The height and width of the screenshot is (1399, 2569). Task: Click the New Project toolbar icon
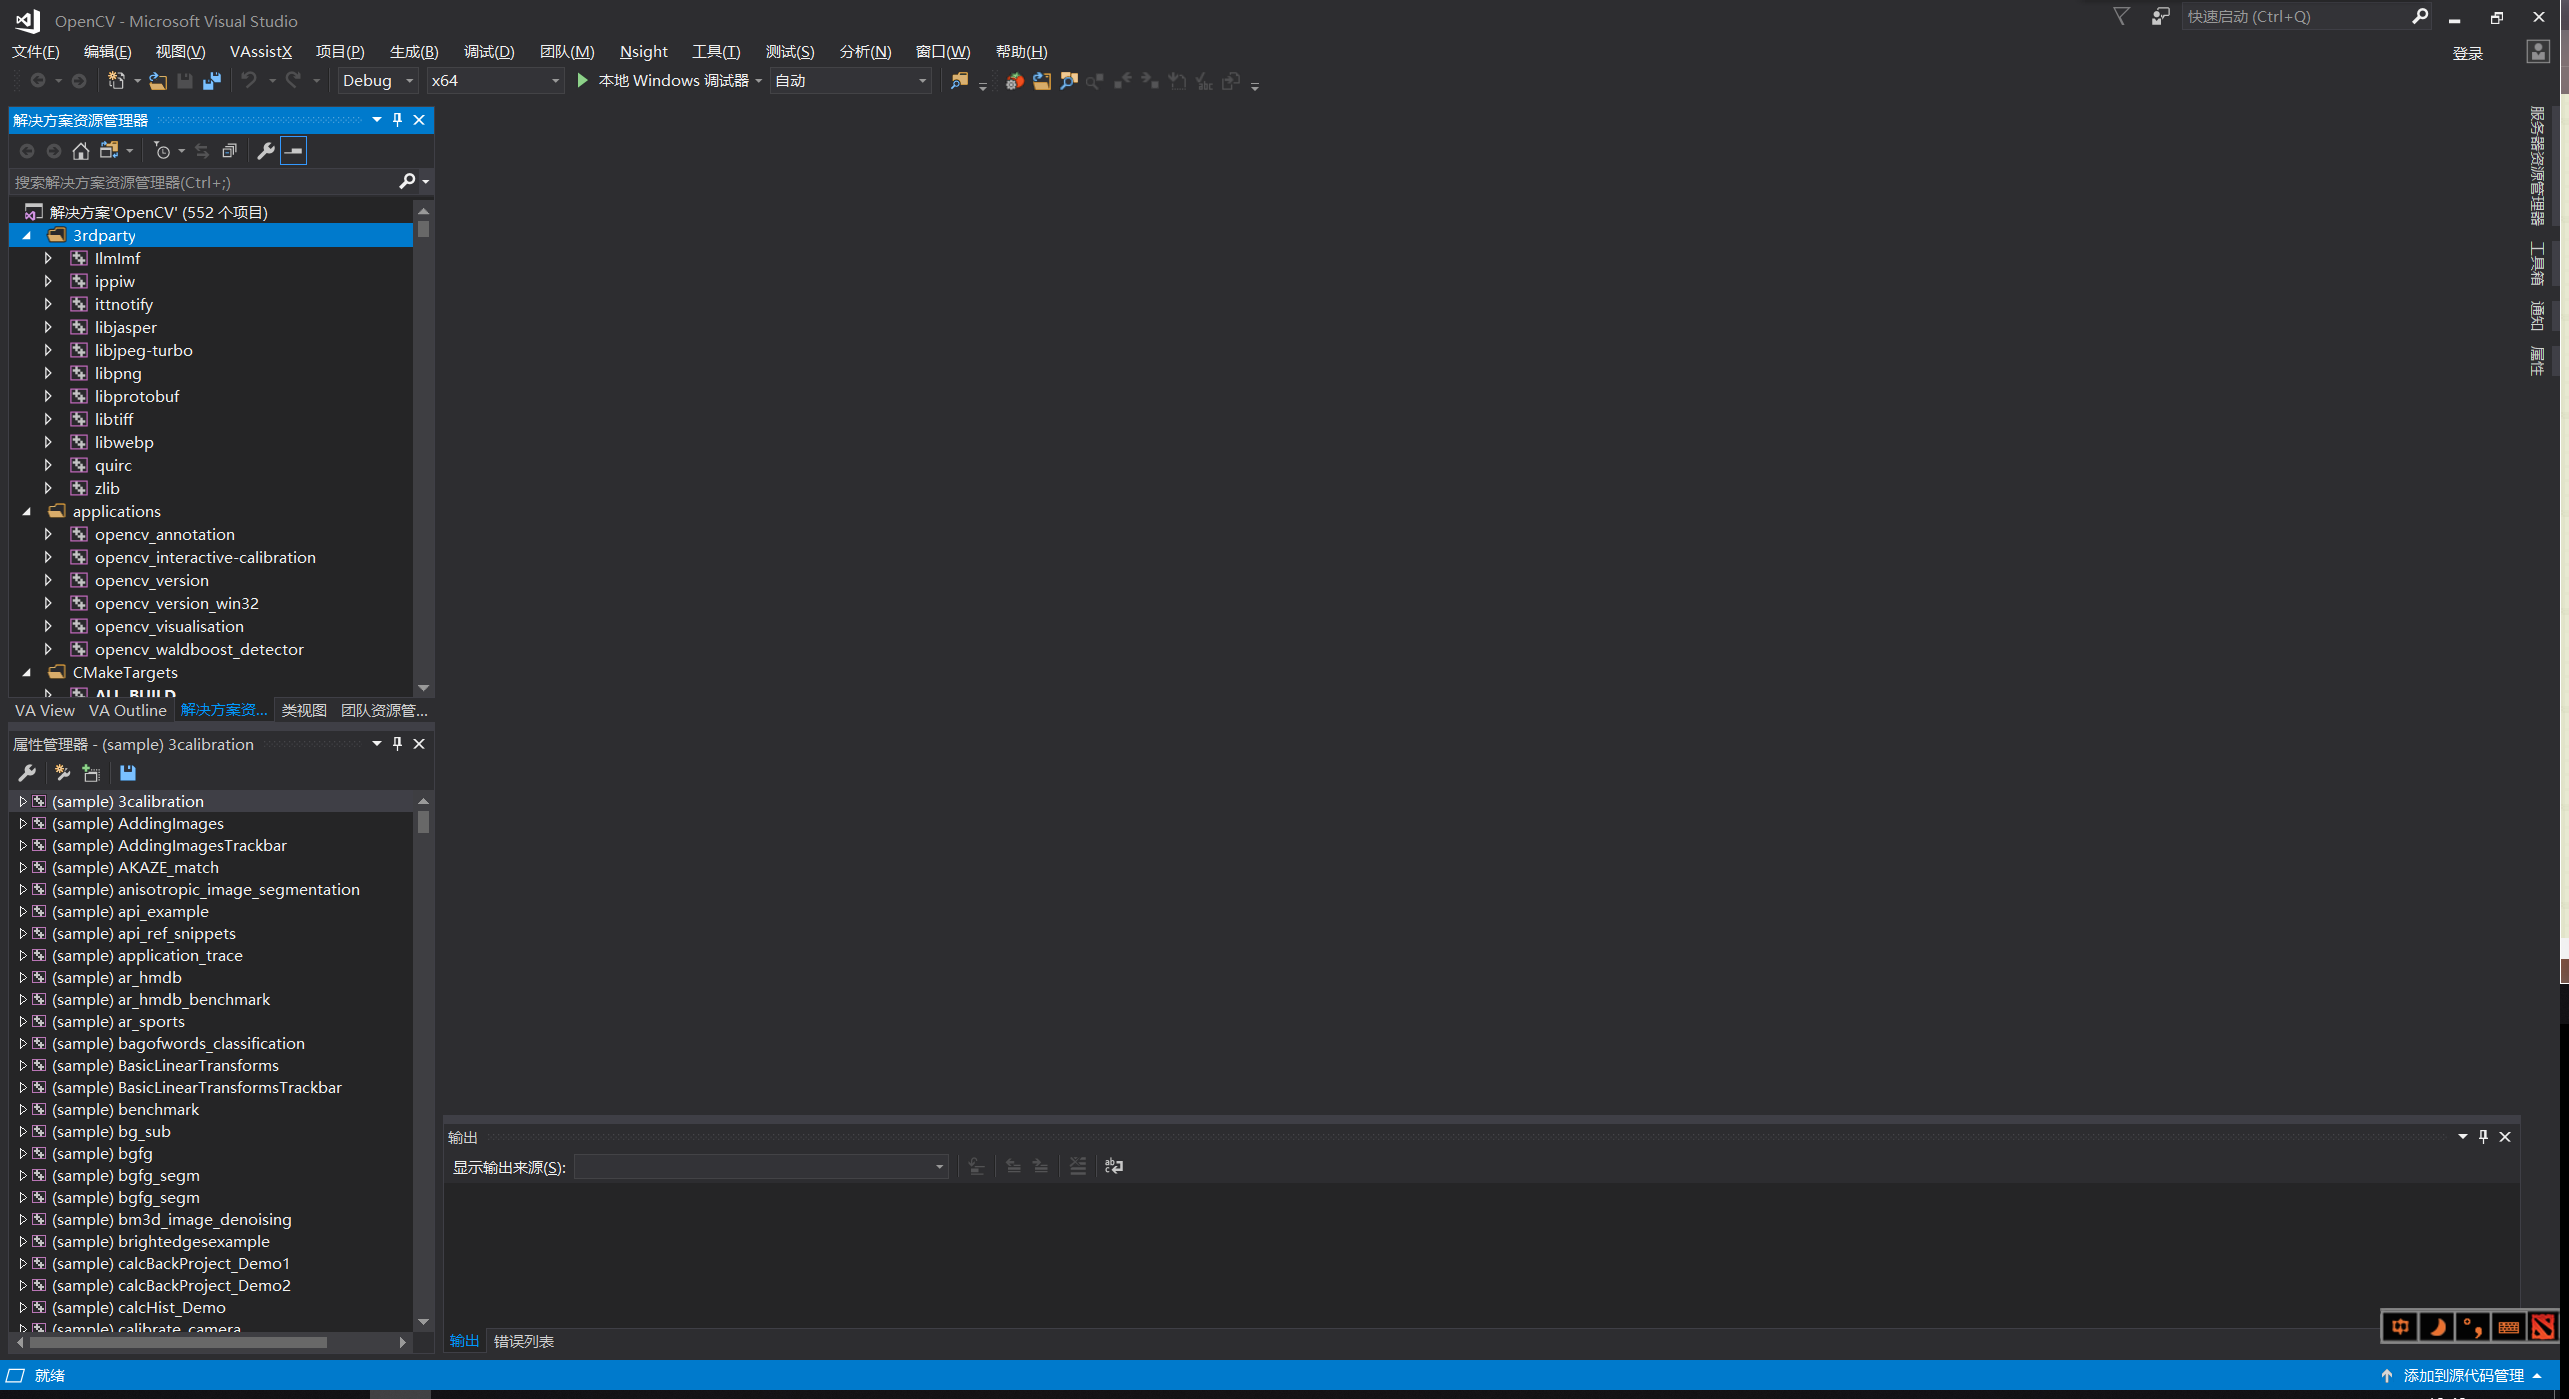(x=116, y=81)
